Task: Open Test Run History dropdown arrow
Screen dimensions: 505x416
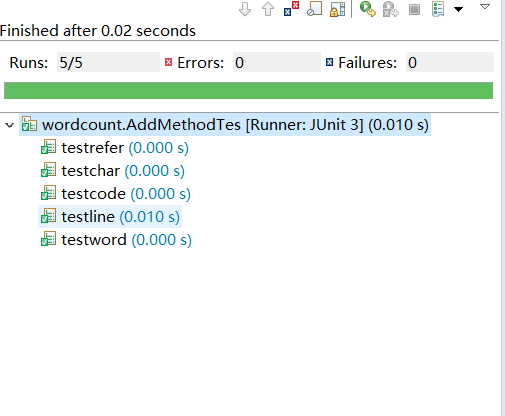Action: pyautogui.click(x=459, y=9)
